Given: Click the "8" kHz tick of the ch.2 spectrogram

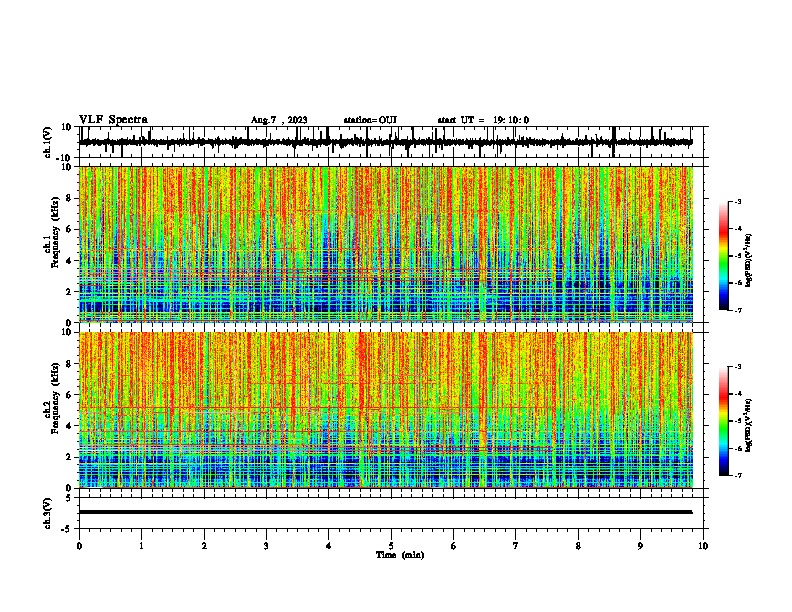Looking at the screenshot, I should (69, 364).
